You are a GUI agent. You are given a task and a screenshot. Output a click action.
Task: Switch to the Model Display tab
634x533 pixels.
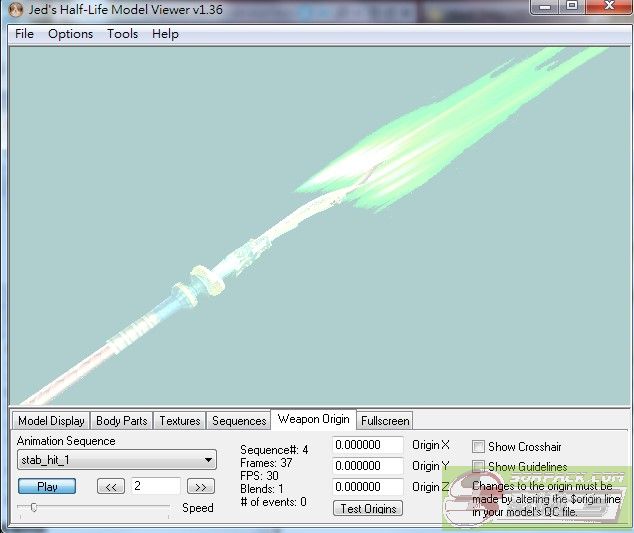51,421
